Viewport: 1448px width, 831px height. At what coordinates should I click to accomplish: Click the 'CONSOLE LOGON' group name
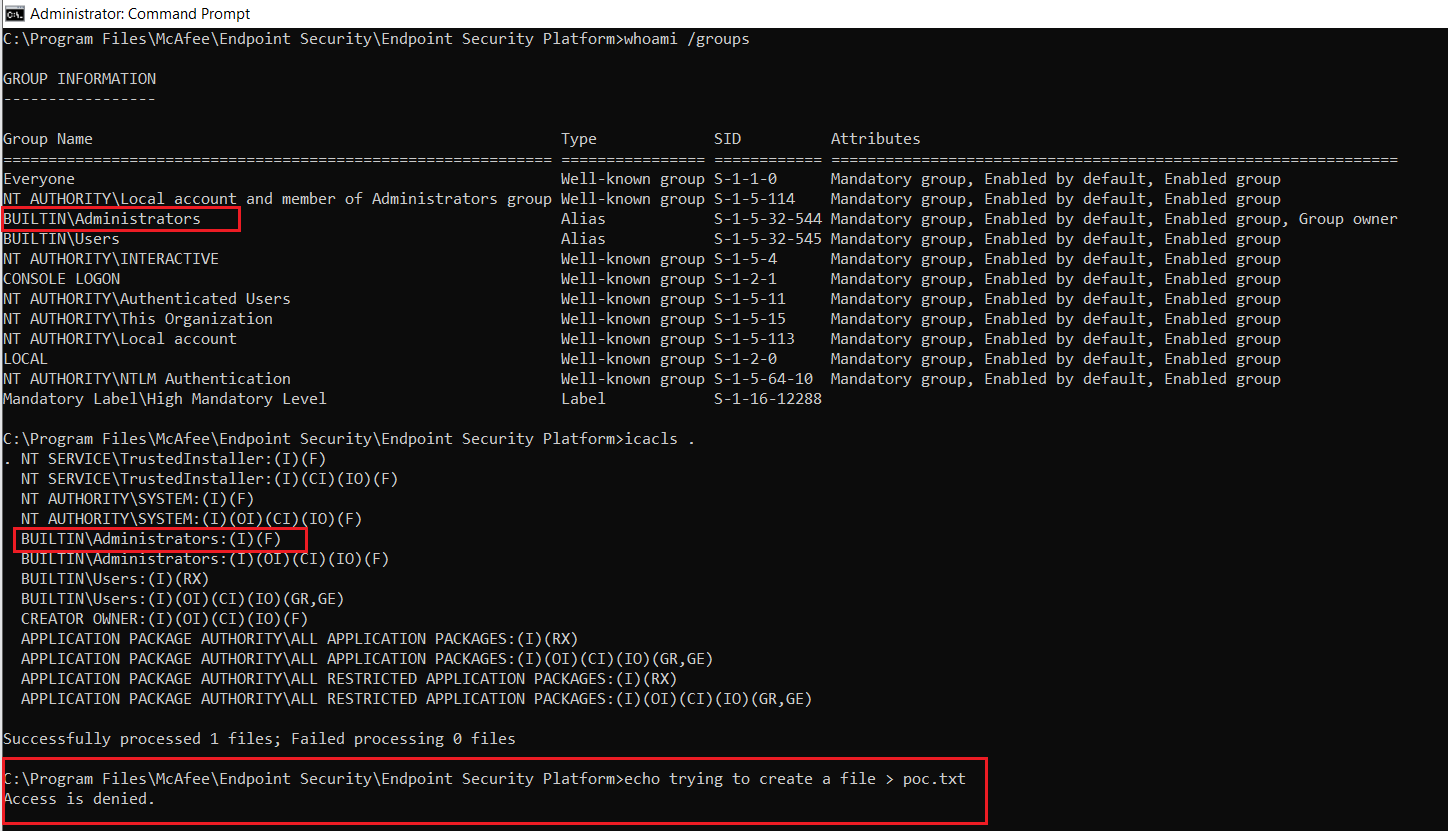[x=61, y=279]
